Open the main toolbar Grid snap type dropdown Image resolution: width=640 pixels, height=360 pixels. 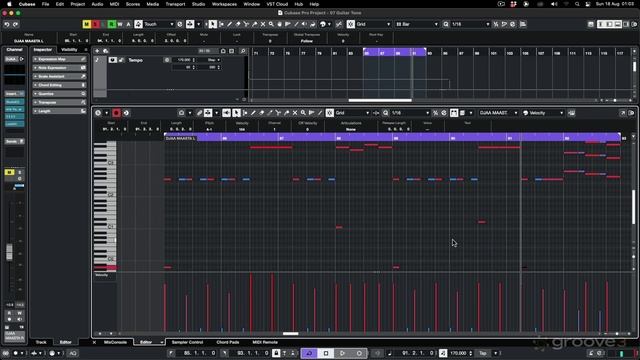coord(373,24)
